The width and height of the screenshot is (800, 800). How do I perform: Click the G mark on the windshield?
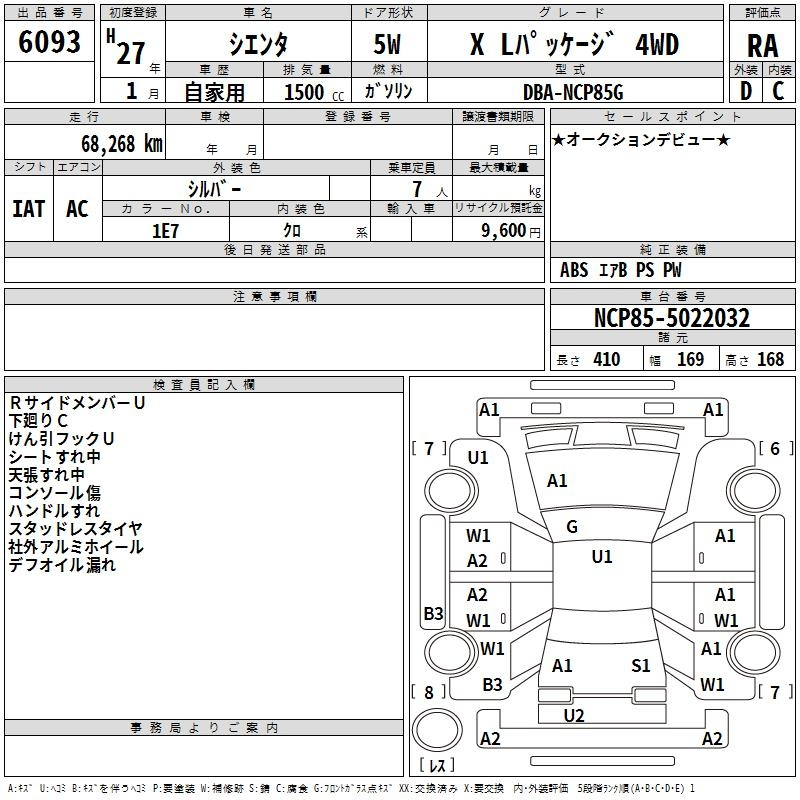point(572,527)
